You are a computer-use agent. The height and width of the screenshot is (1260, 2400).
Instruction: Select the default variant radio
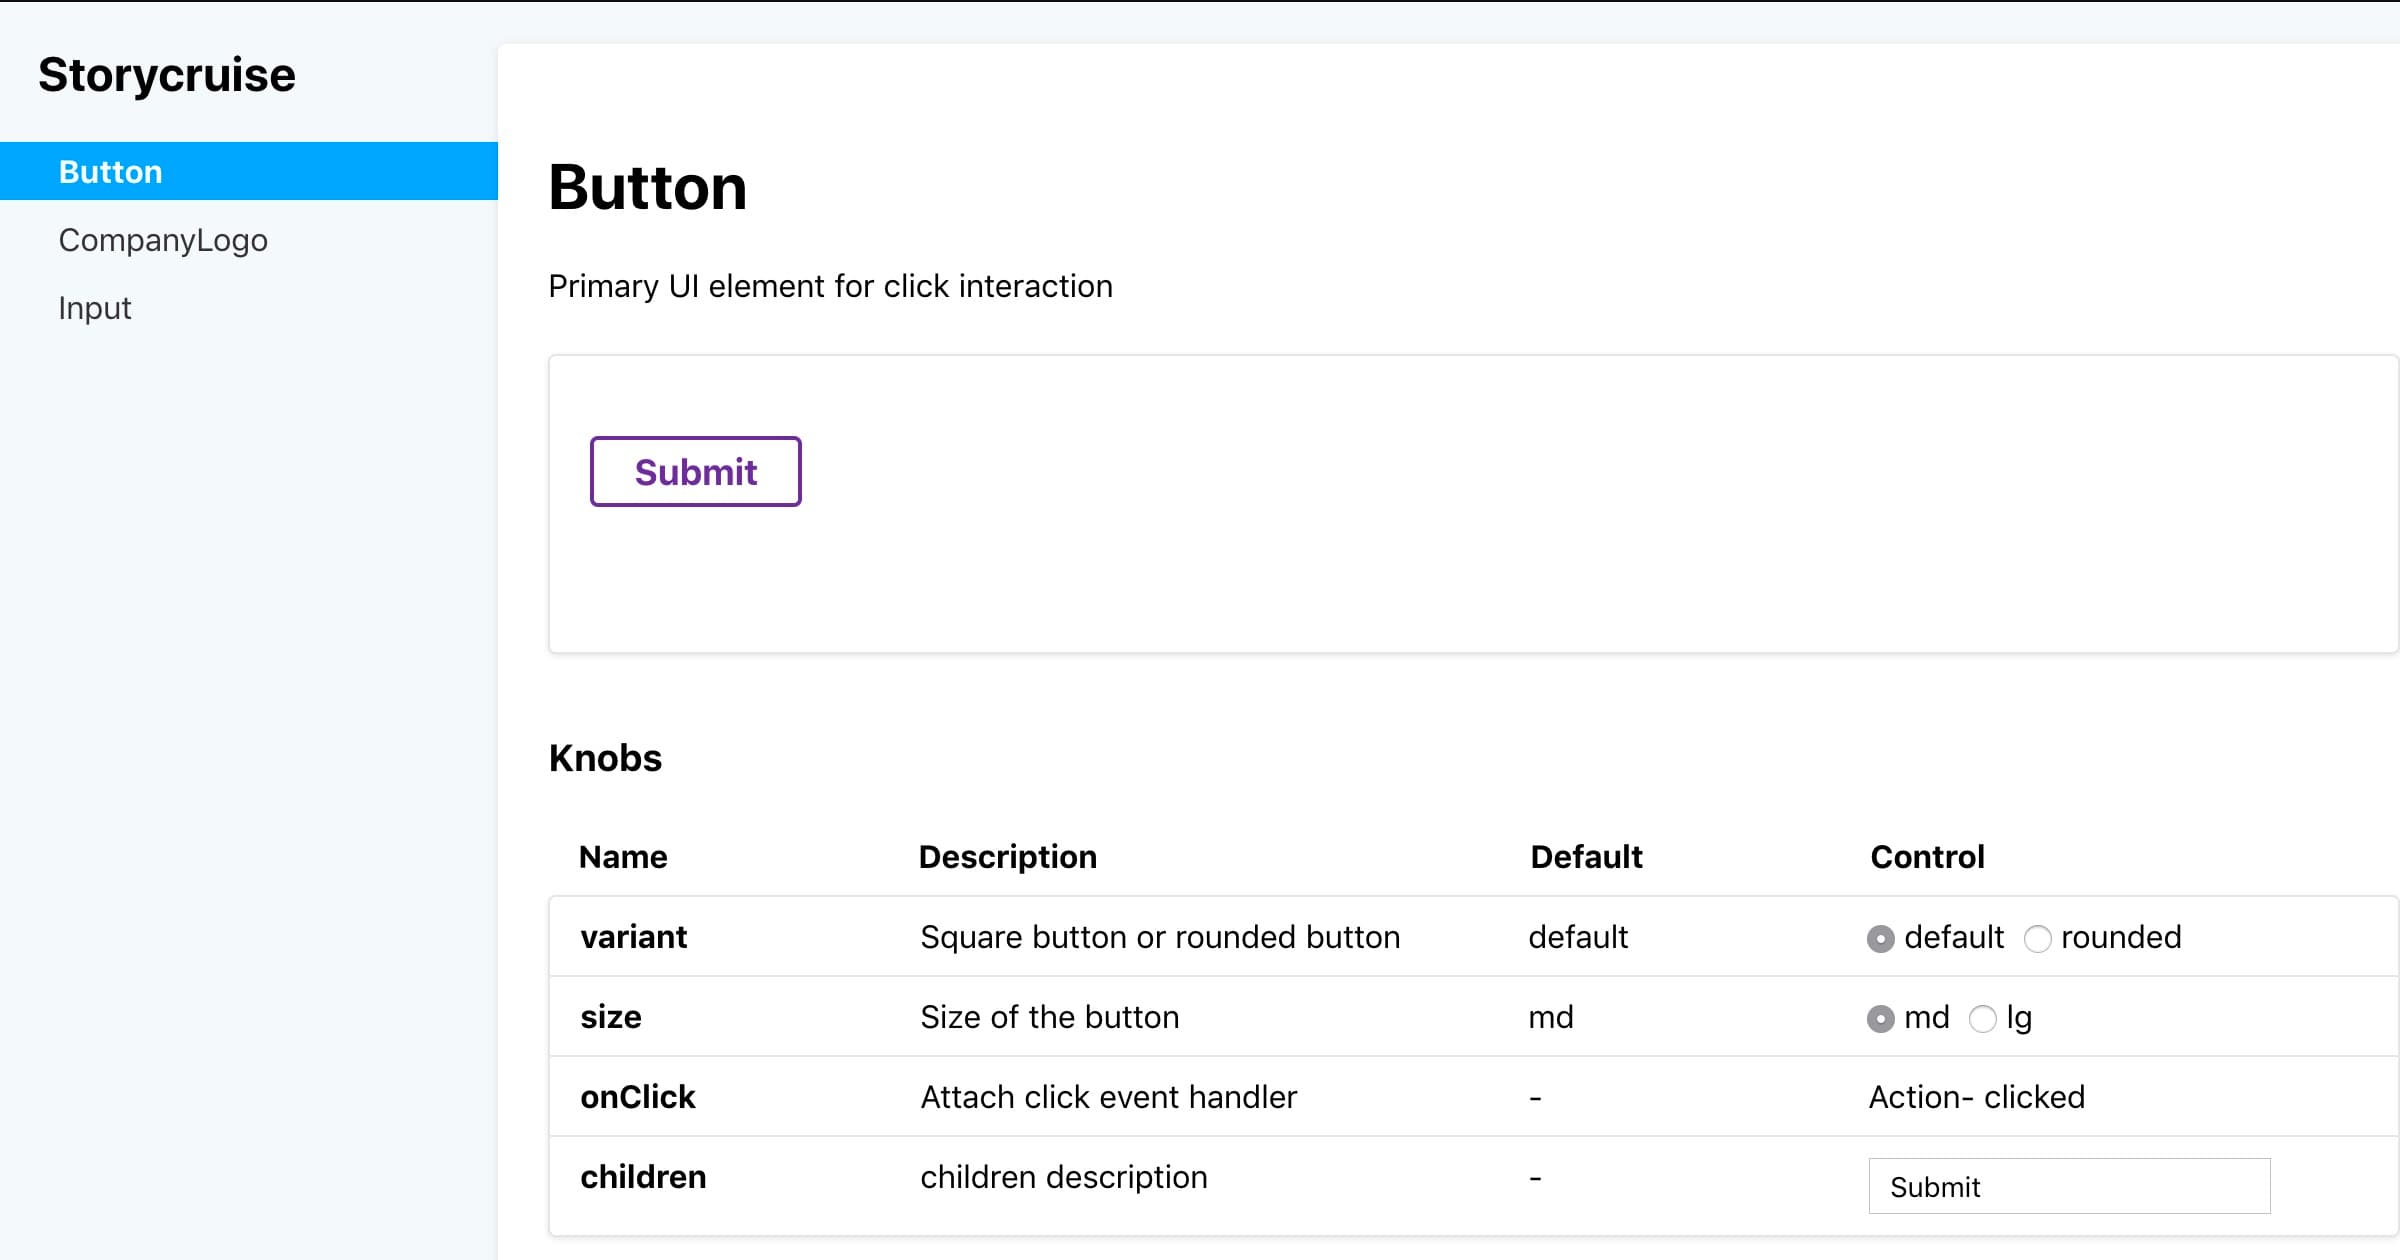tap(1880, 939)
